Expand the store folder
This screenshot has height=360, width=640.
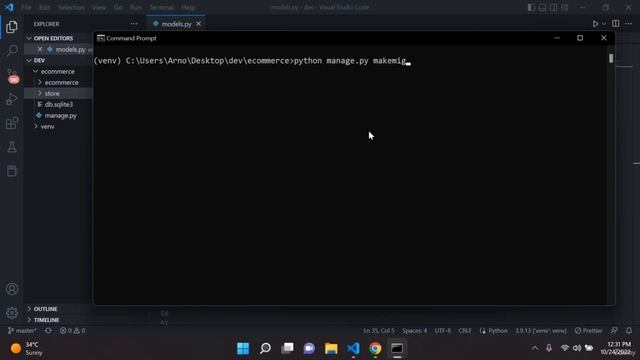point(40,93)
